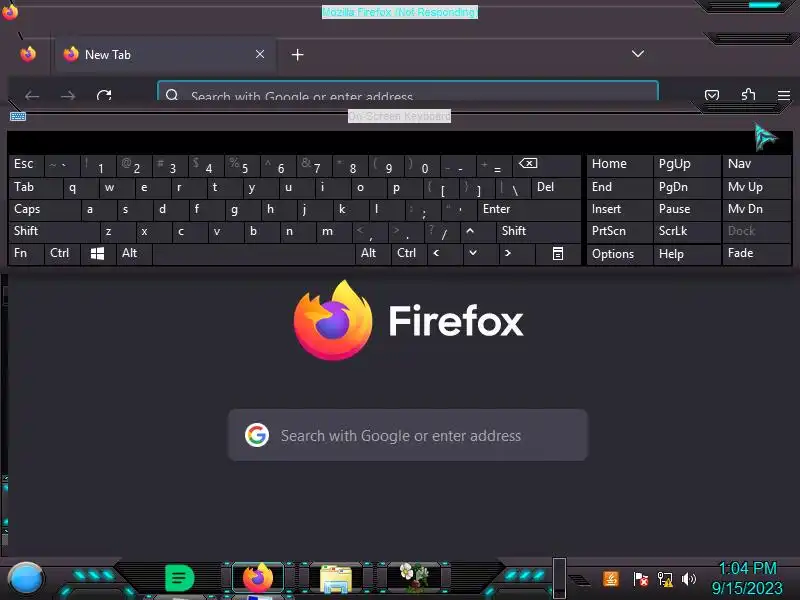
Task: Tap the PgDn key
Action: coord(687,187)
